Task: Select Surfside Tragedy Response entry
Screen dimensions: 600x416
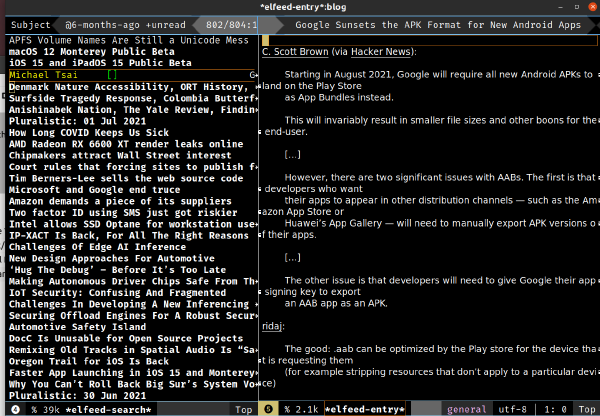Action: 133,98
